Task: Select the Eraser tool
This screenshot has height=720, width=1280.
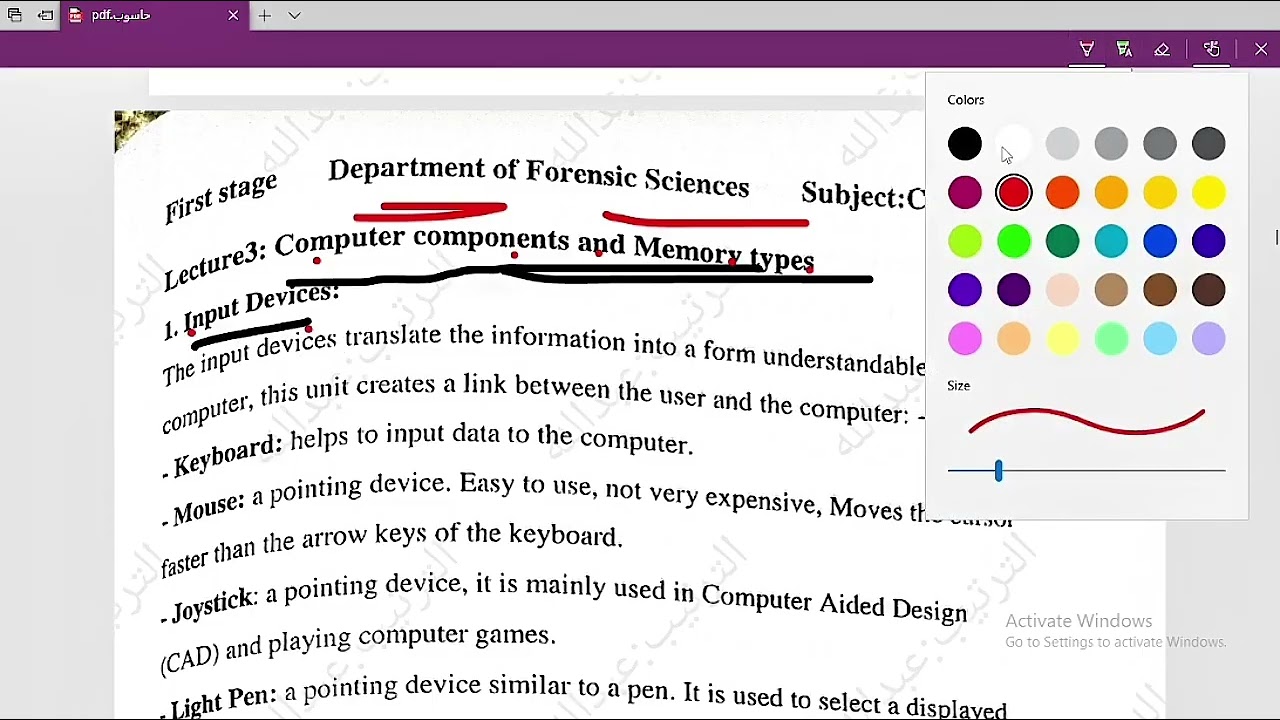Action: tap(1162, 49)
